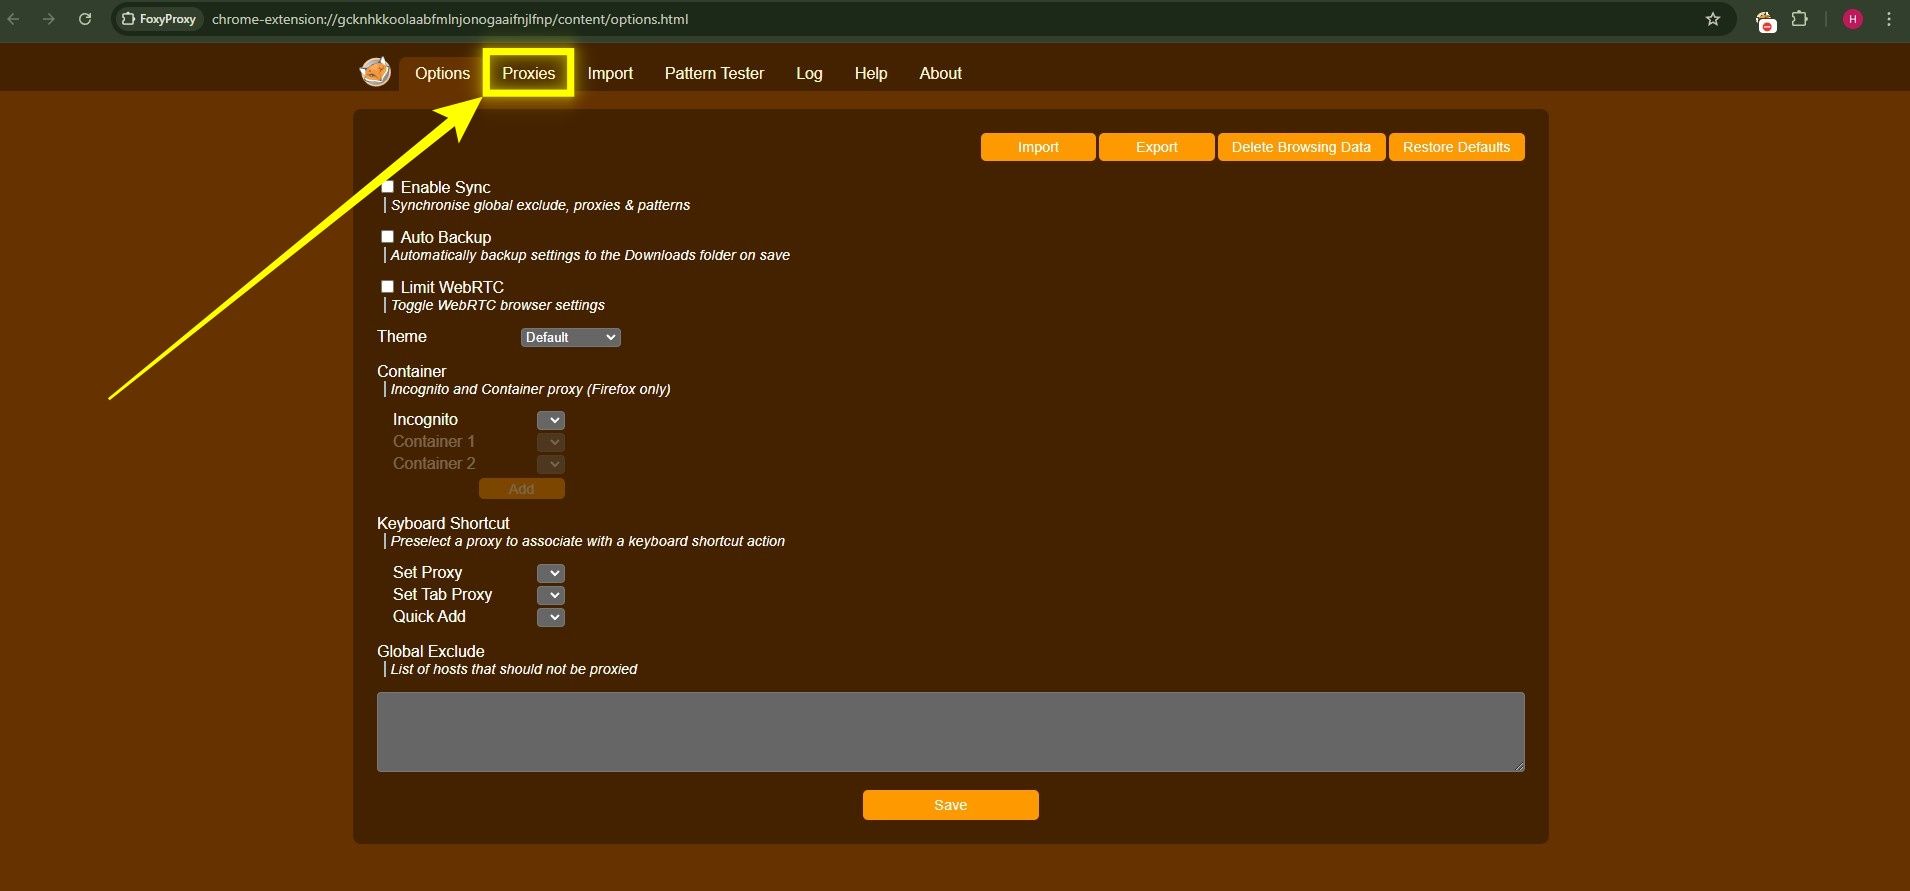Click Delete Browsing Data button
The image size is (1910, 891).
[x=1301, y=147]
